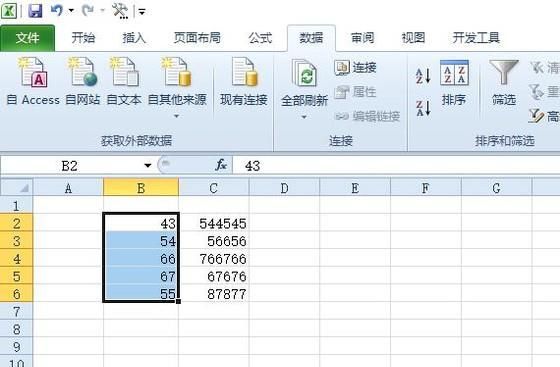This screenshot has height=367, width=560.
Task: Click the fill handle of the selection
Action: point(178,301)
